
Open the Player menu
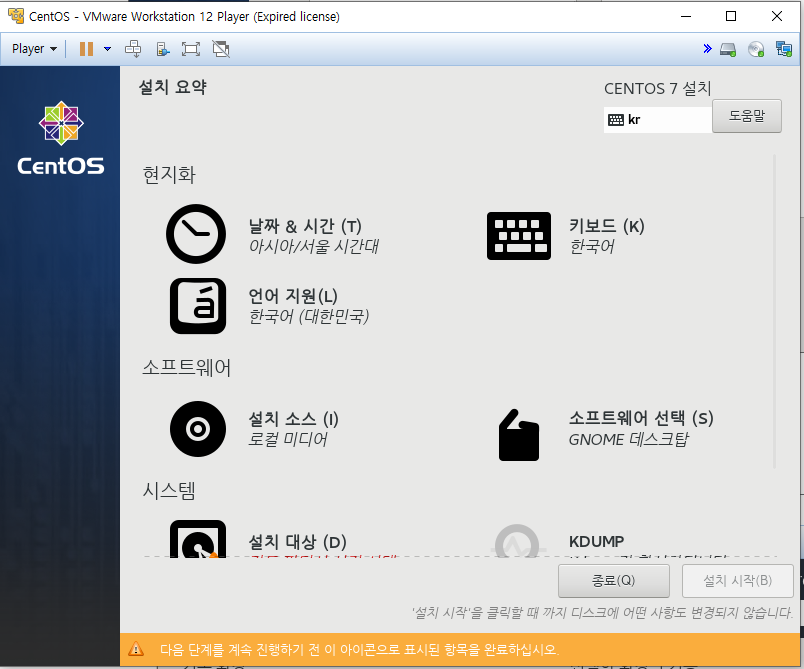click(34, 49)
